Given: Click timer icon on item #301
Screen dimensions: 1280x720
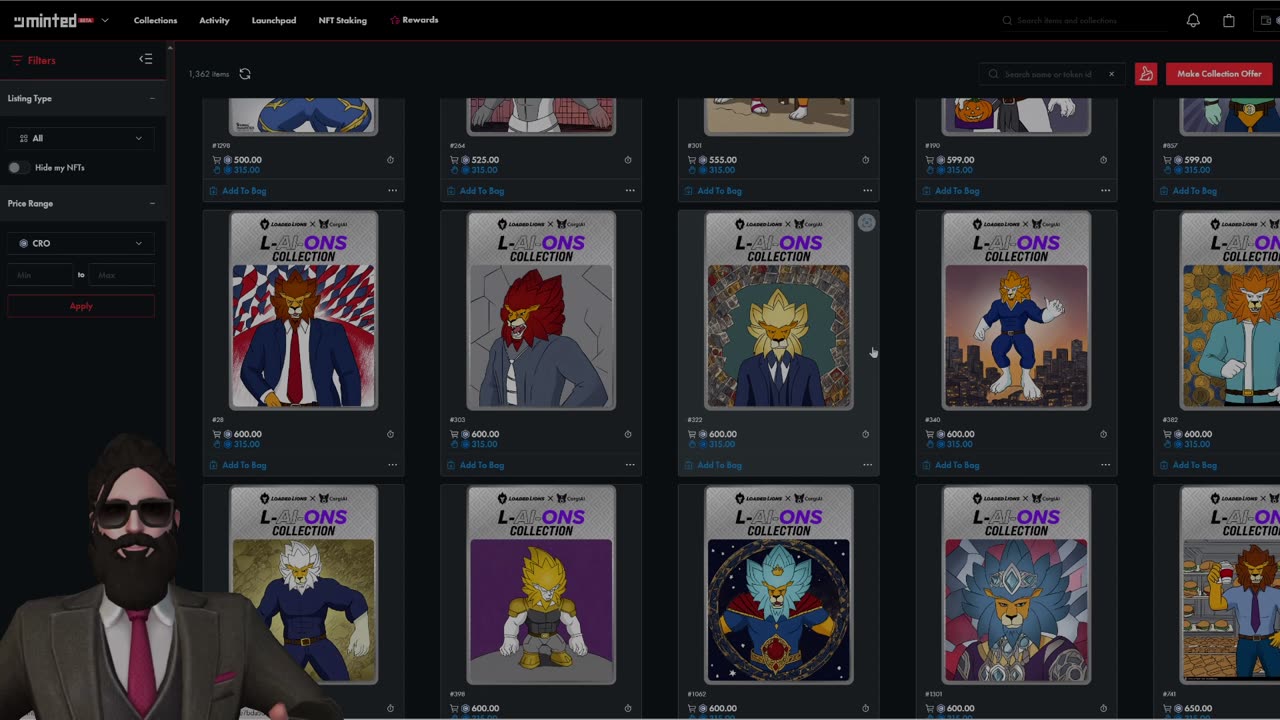Looking at the screenshot, I should [x=865, y=160].
